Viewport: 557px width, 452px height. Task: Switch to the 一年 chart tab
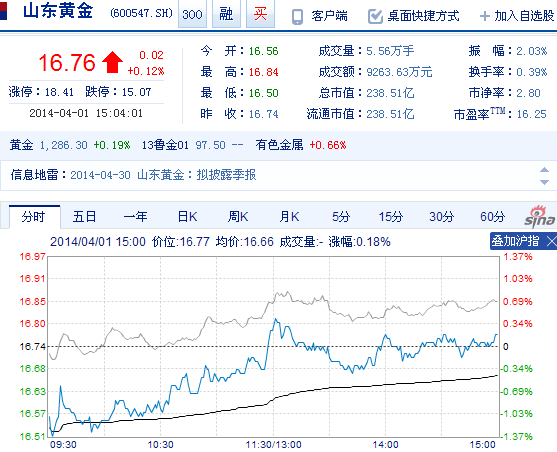click(x=135, y=216)
